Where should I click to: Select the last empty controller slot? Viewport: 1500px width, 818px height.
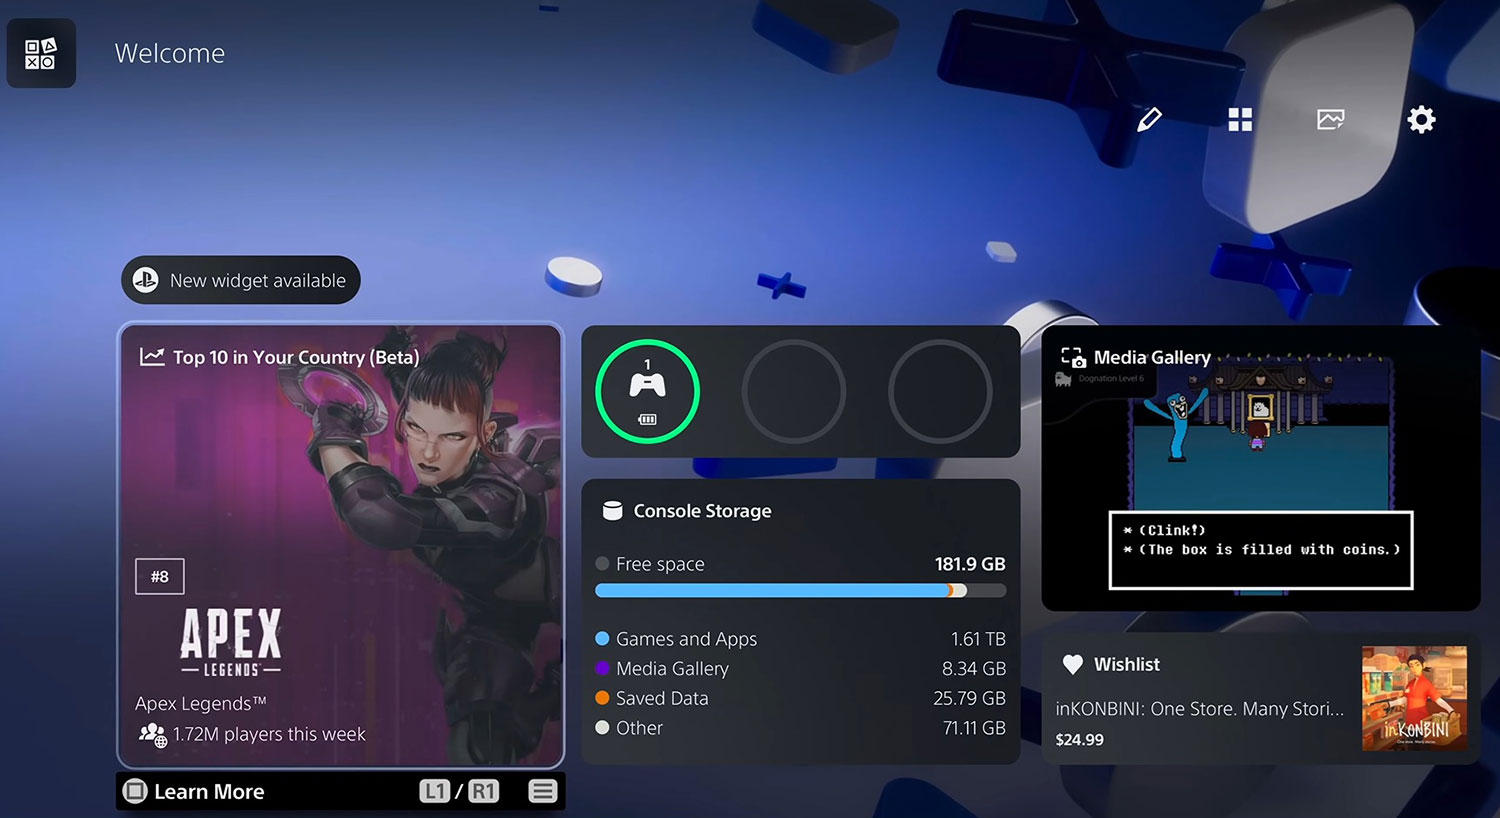pos(940,391)
